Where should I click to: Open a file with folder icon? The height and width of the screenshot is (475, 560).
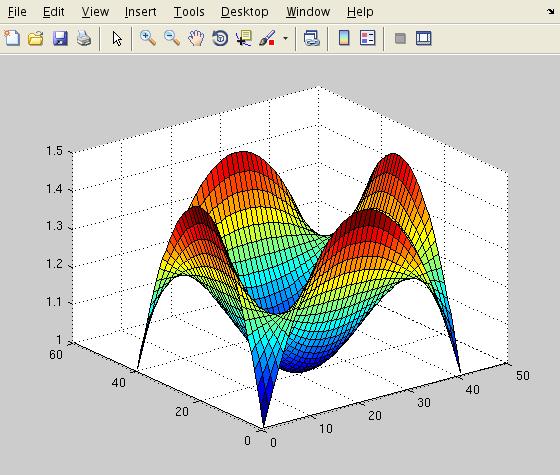36,38
